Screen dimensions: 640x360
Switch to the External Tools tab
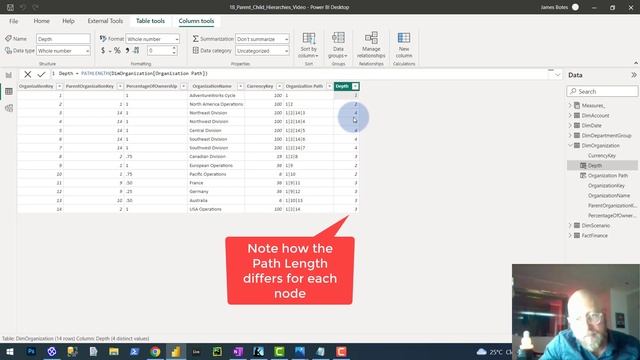point(105,21)
